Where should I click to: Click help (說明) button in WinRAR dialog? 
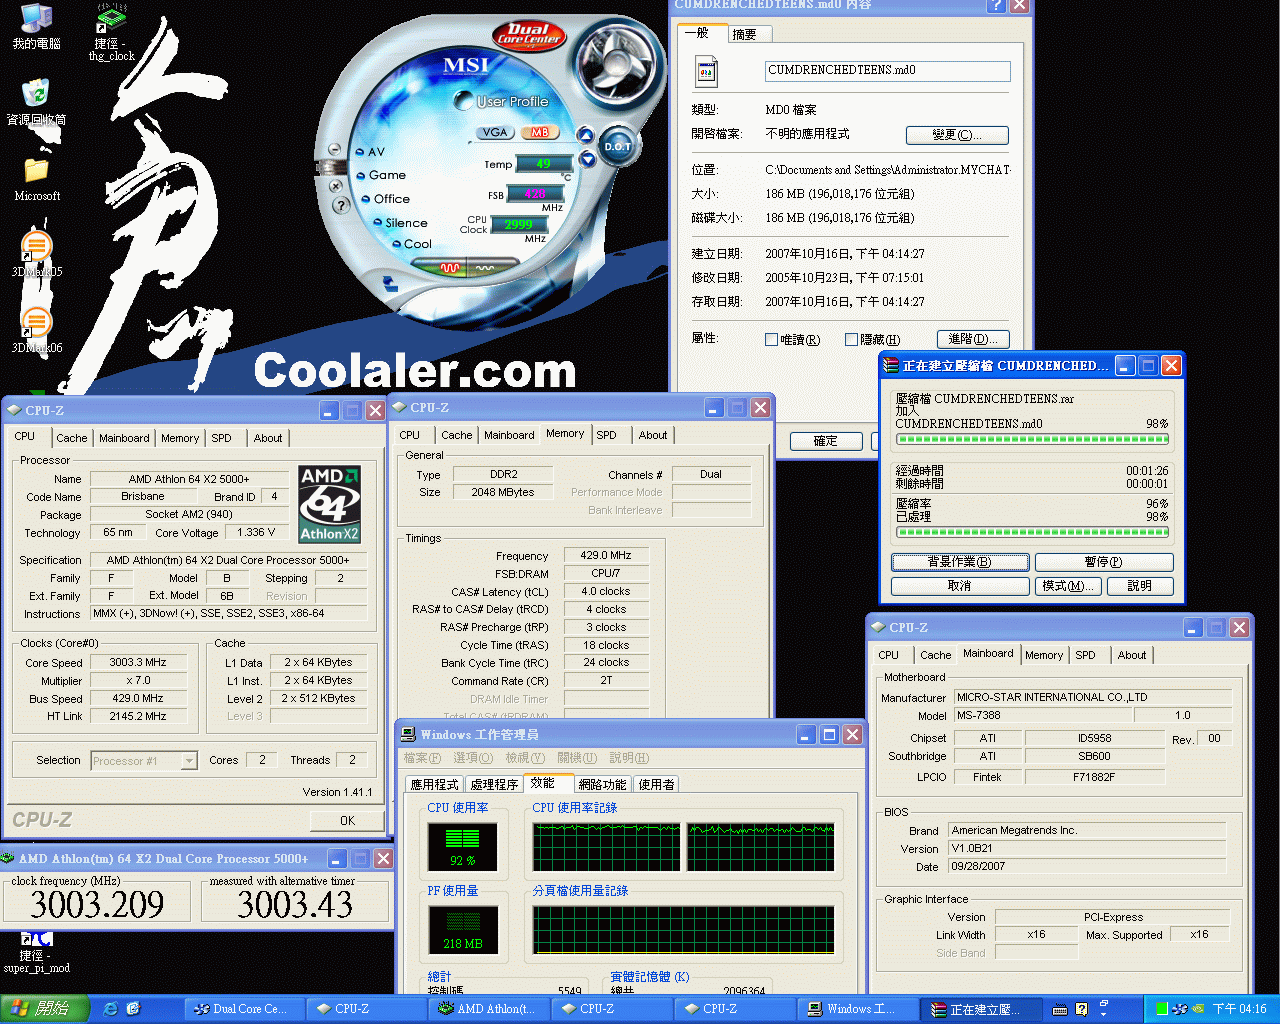[x=1140, y=586]
